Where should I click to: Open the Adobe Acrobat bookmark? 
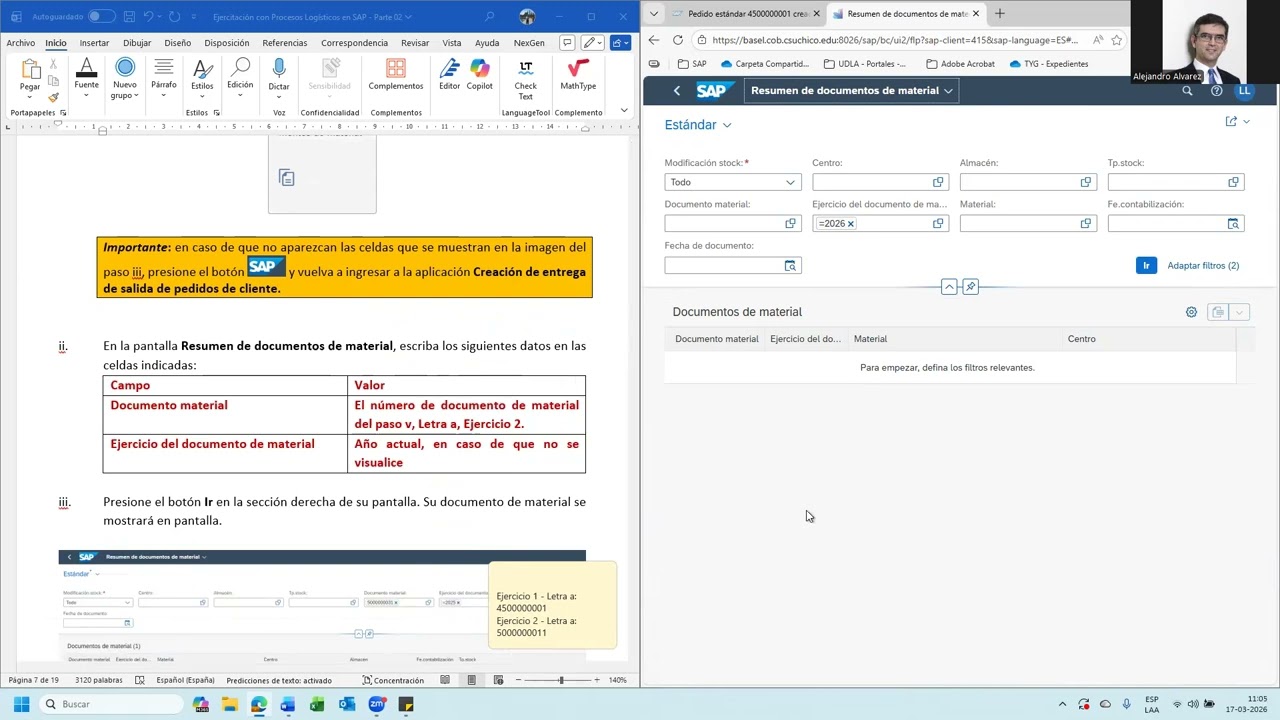960,64
